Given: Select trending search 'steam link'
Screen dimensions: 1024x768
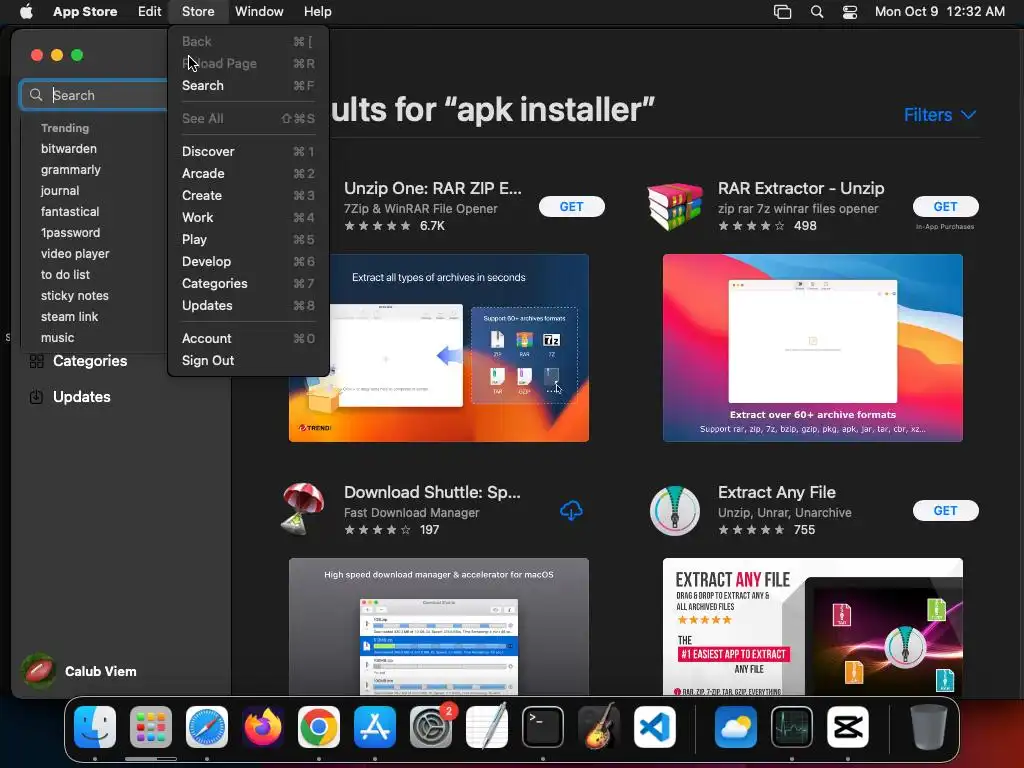Looking at the screenshot, I should (69, 317).
